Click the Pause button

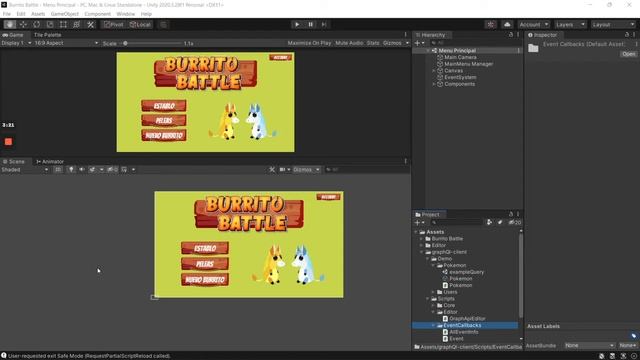(310, 24)
